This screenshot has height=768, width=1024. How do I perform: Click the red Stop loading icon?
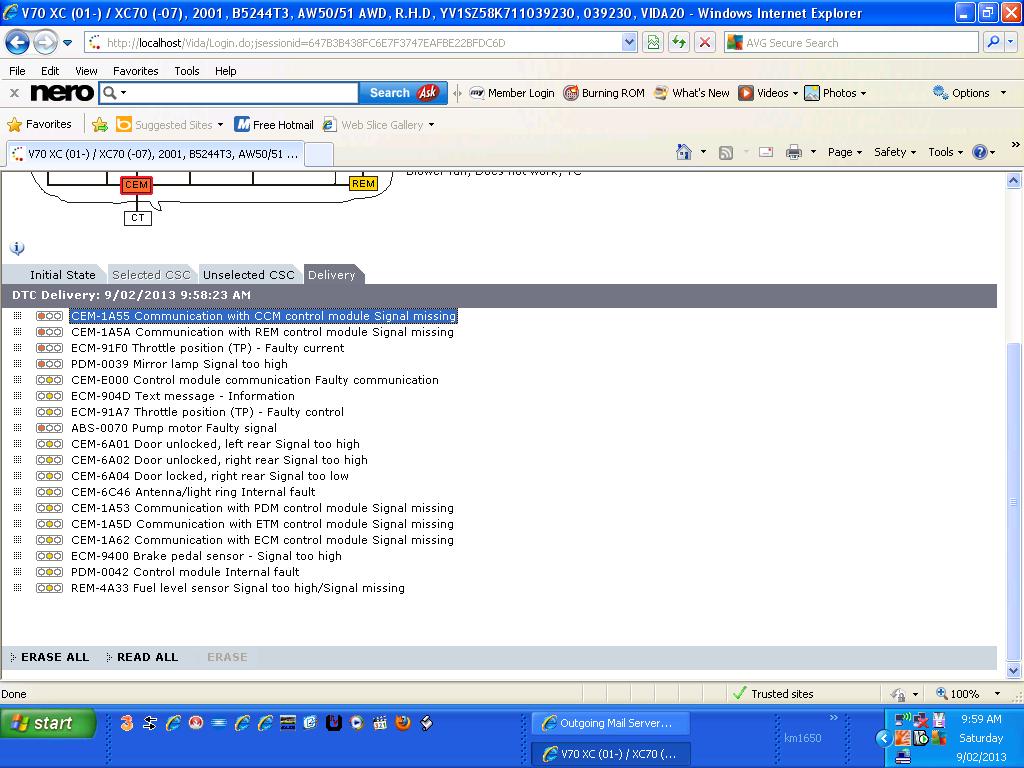pyautogui.click(x=705, y=43)
